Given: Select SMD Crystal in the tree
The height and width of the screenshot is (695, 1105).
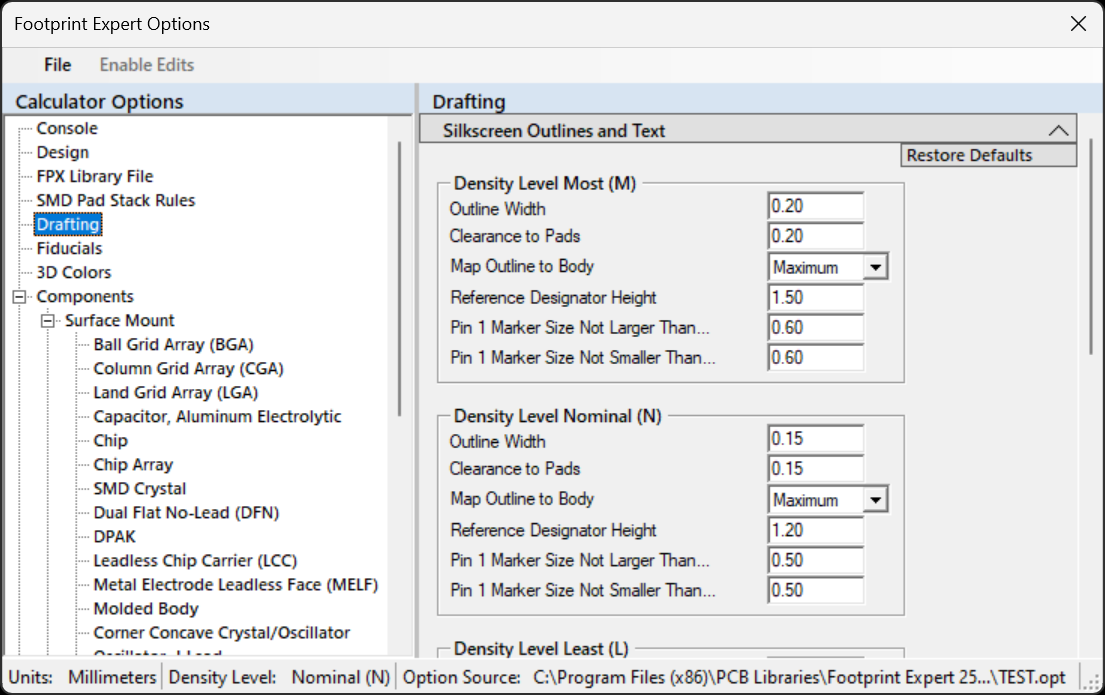Looking at the screenshot, I should pyautogui.click(x=140, y=488).
